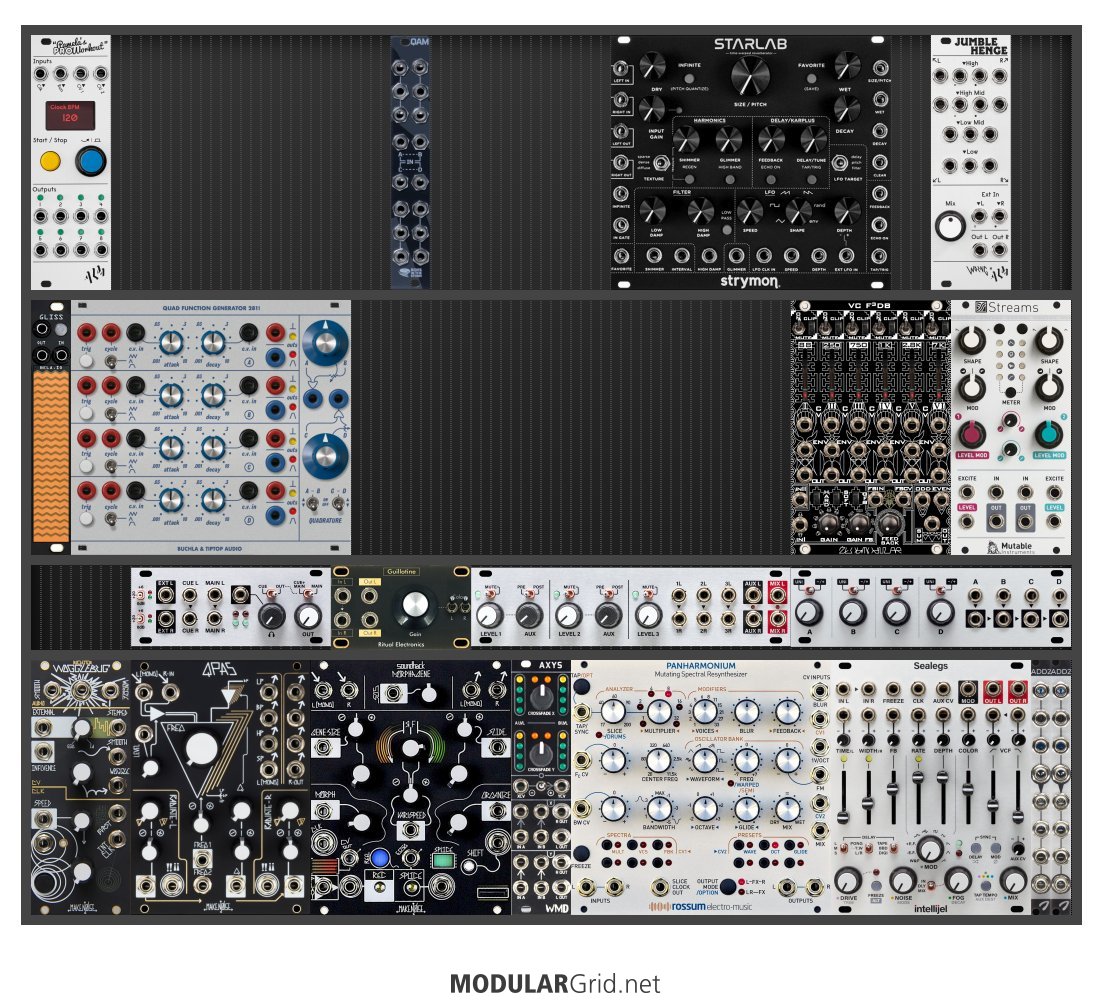Push the OUTPUT MODE button on Panharmonium
Image resolution: width=1112 pixels, height=1005 pixels.
(x=728, y=886)
